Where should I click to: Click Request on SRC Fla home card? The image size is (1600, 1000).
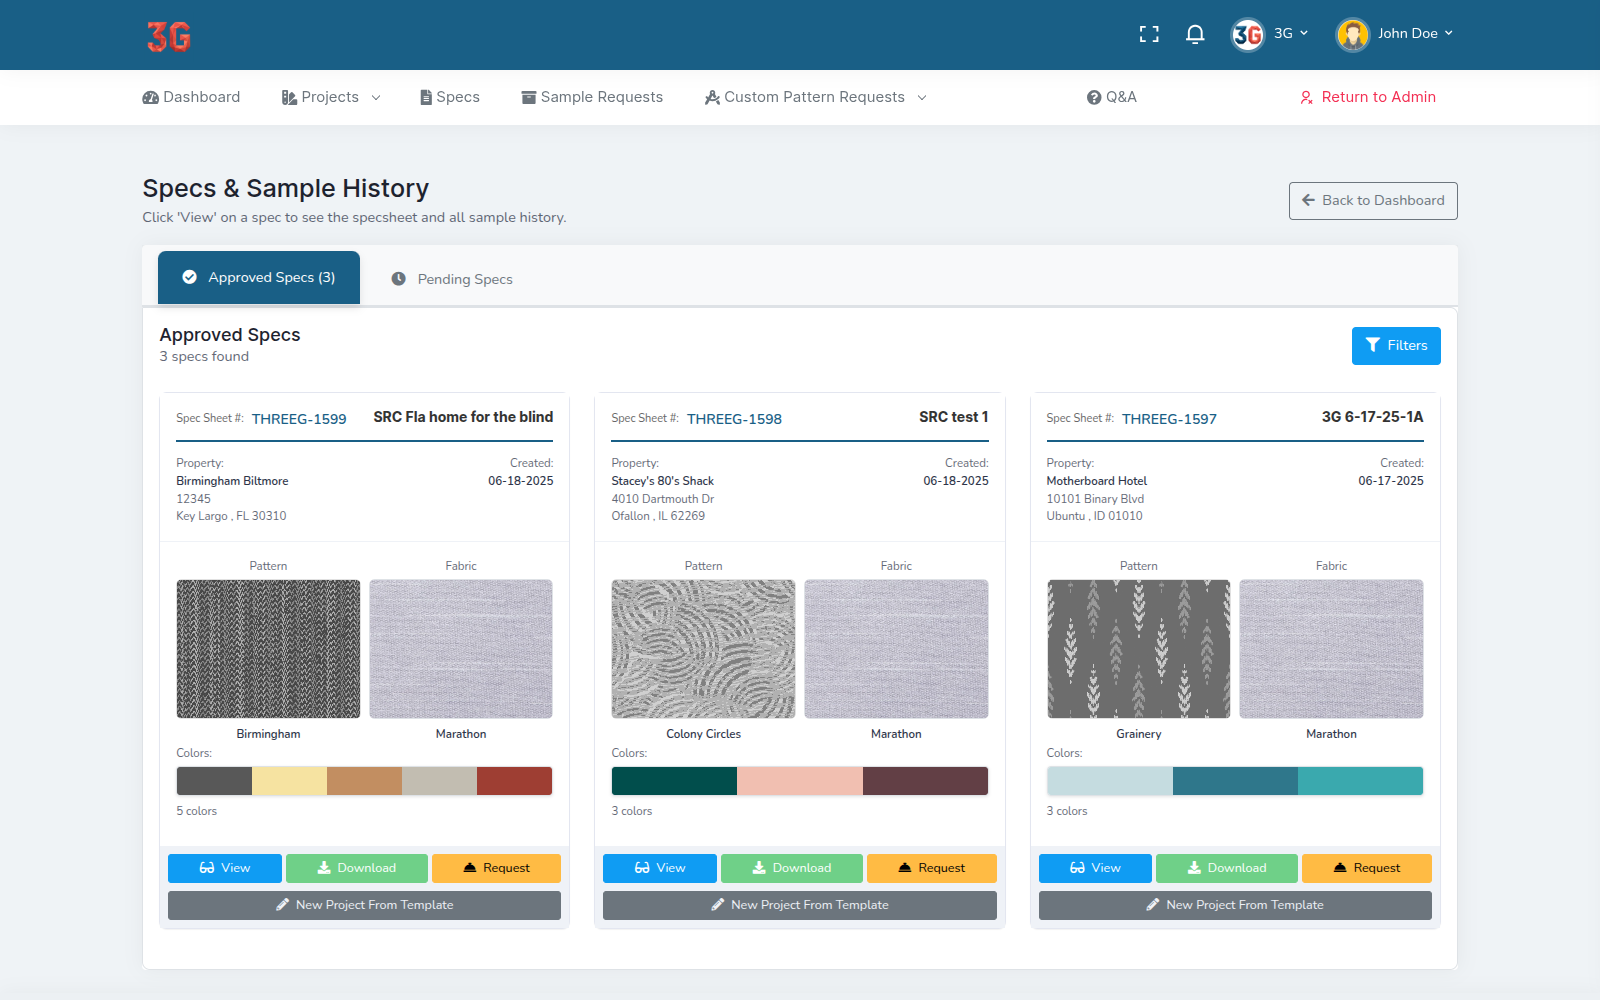(496, 868)
